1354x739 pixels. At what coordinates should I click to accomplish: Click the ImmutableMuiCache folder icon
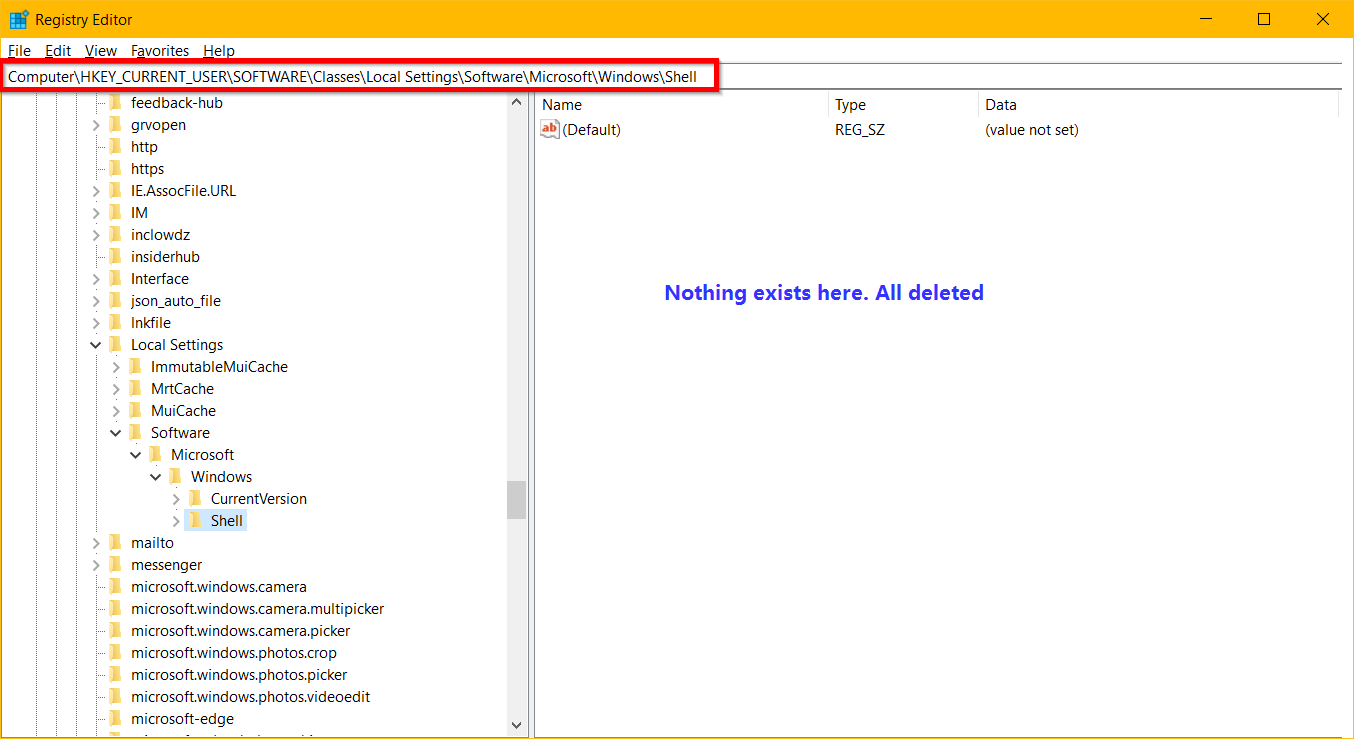coord(136,367)
